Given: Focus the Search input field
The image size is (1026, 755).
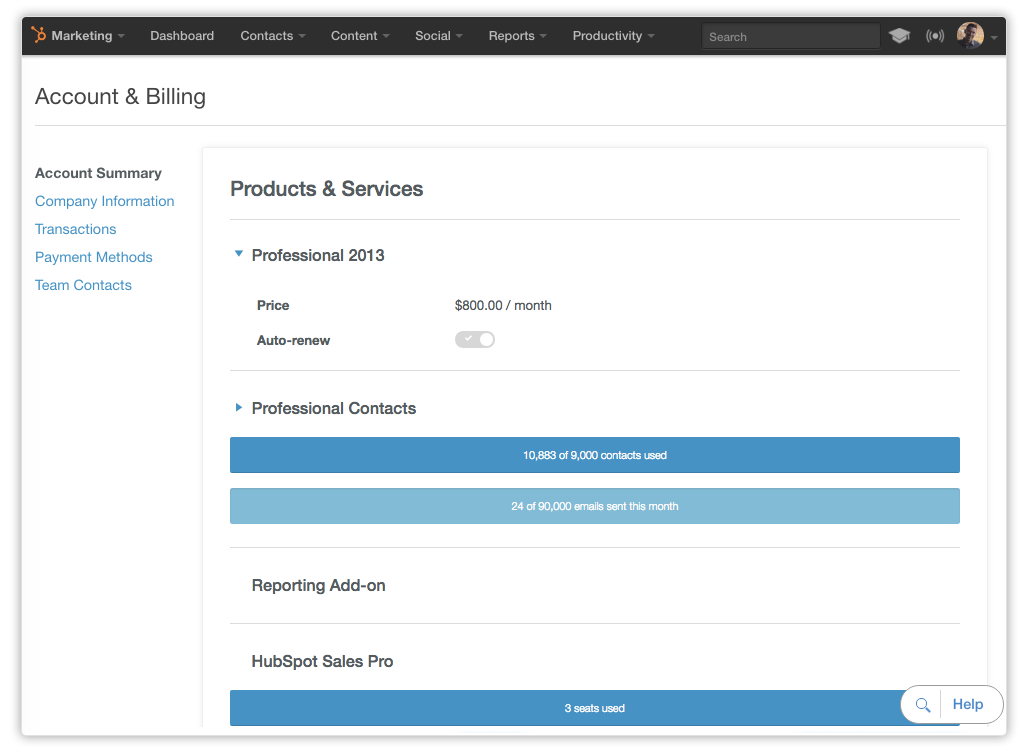Looking at the screenshot, I should 790,37.
